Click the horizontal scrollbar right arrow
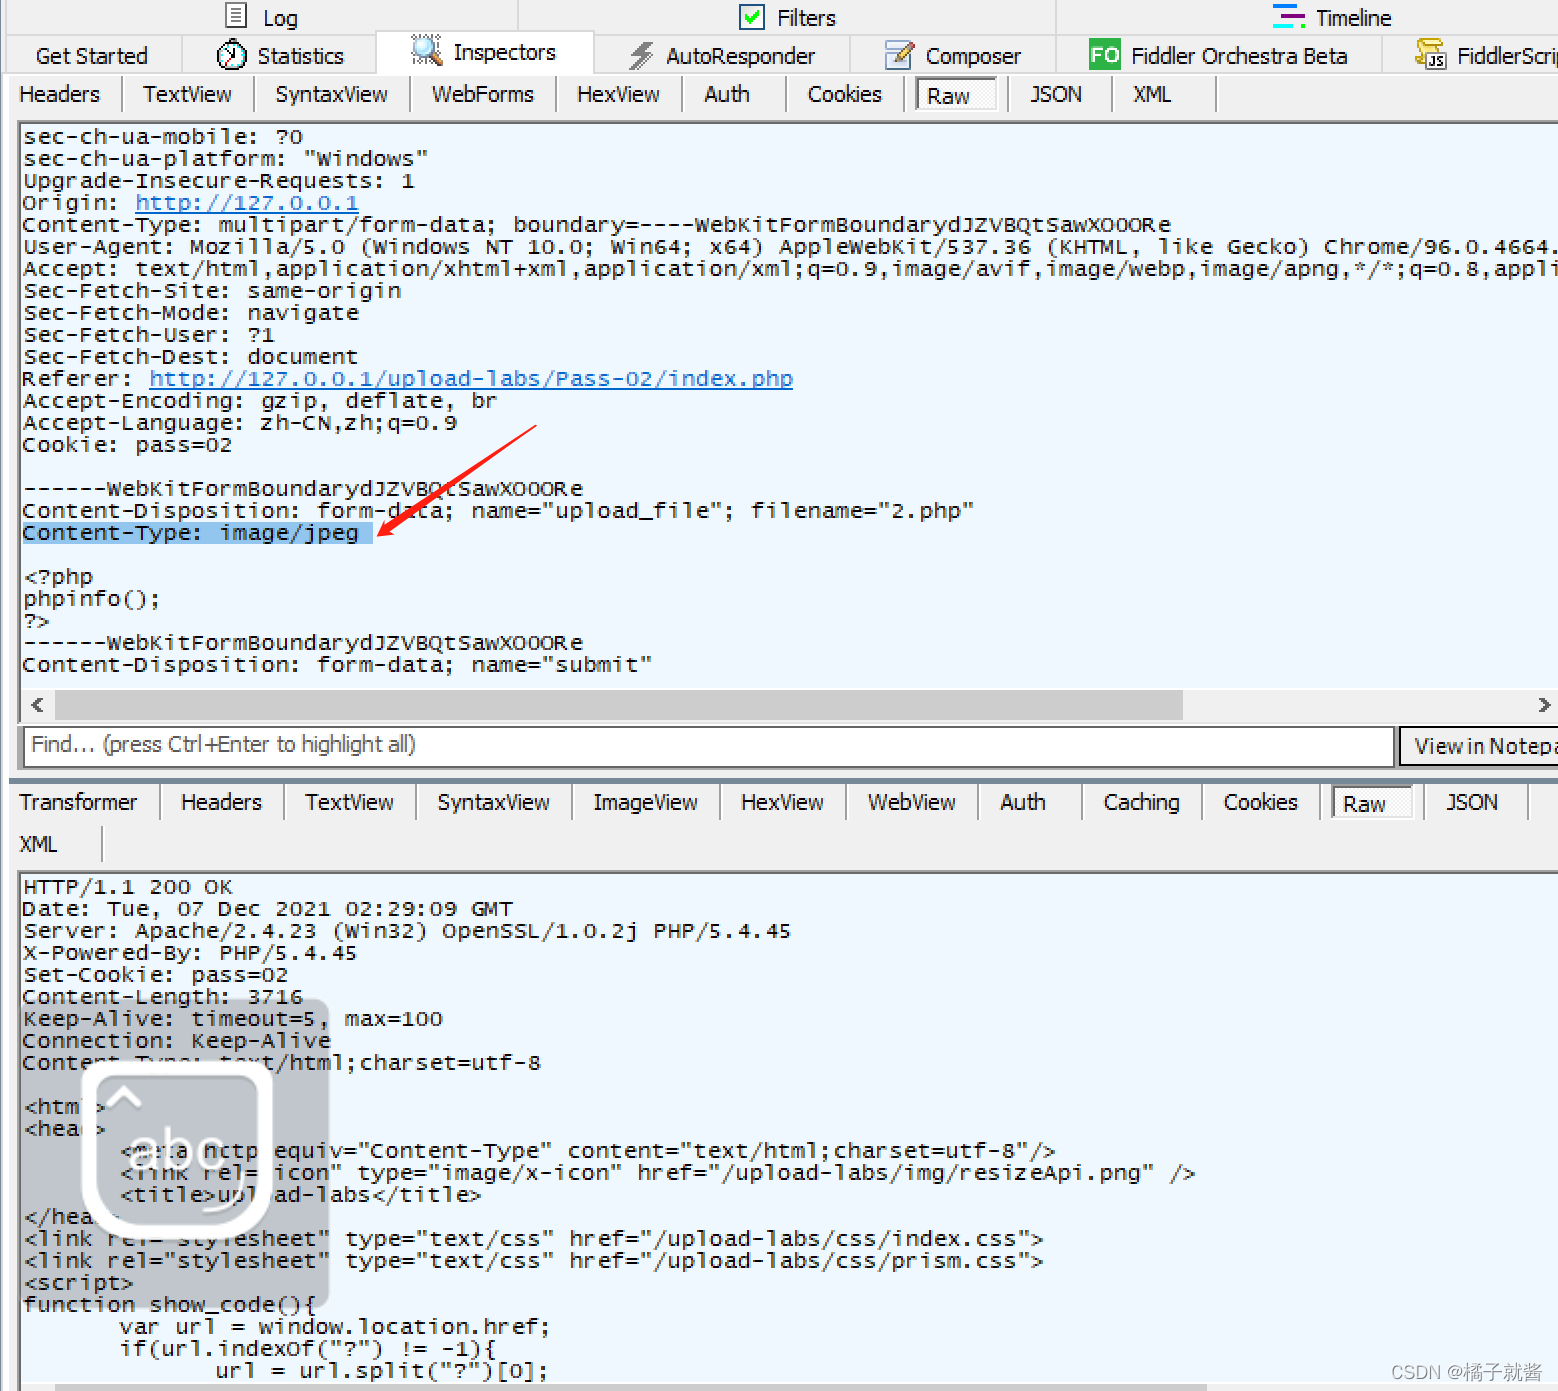Viewport: 1558px width, 1391px height. 1544,704
